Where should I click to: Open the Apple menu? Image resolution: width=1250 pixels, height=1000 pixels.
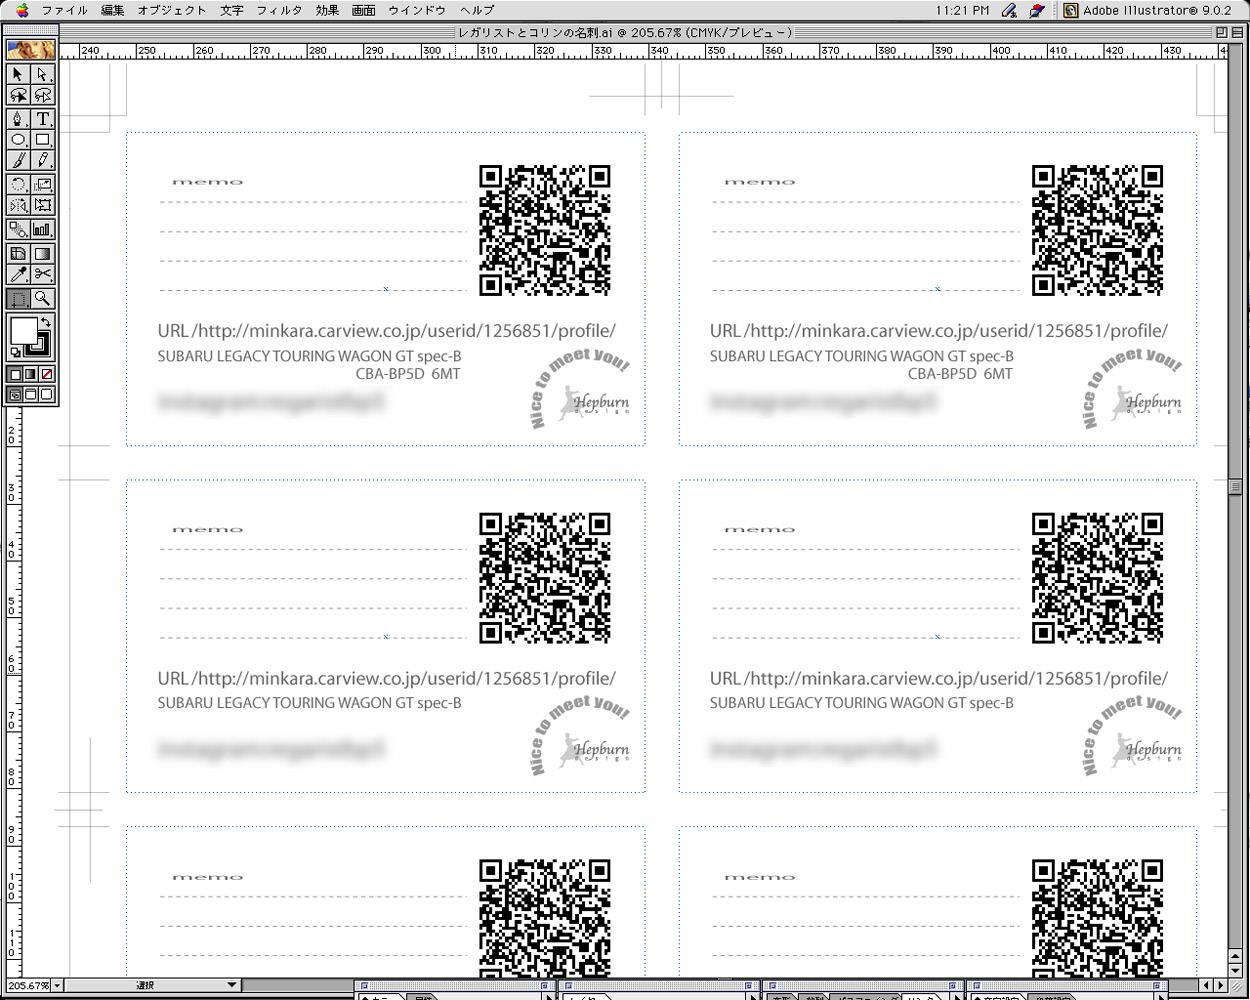pos(22,10)
